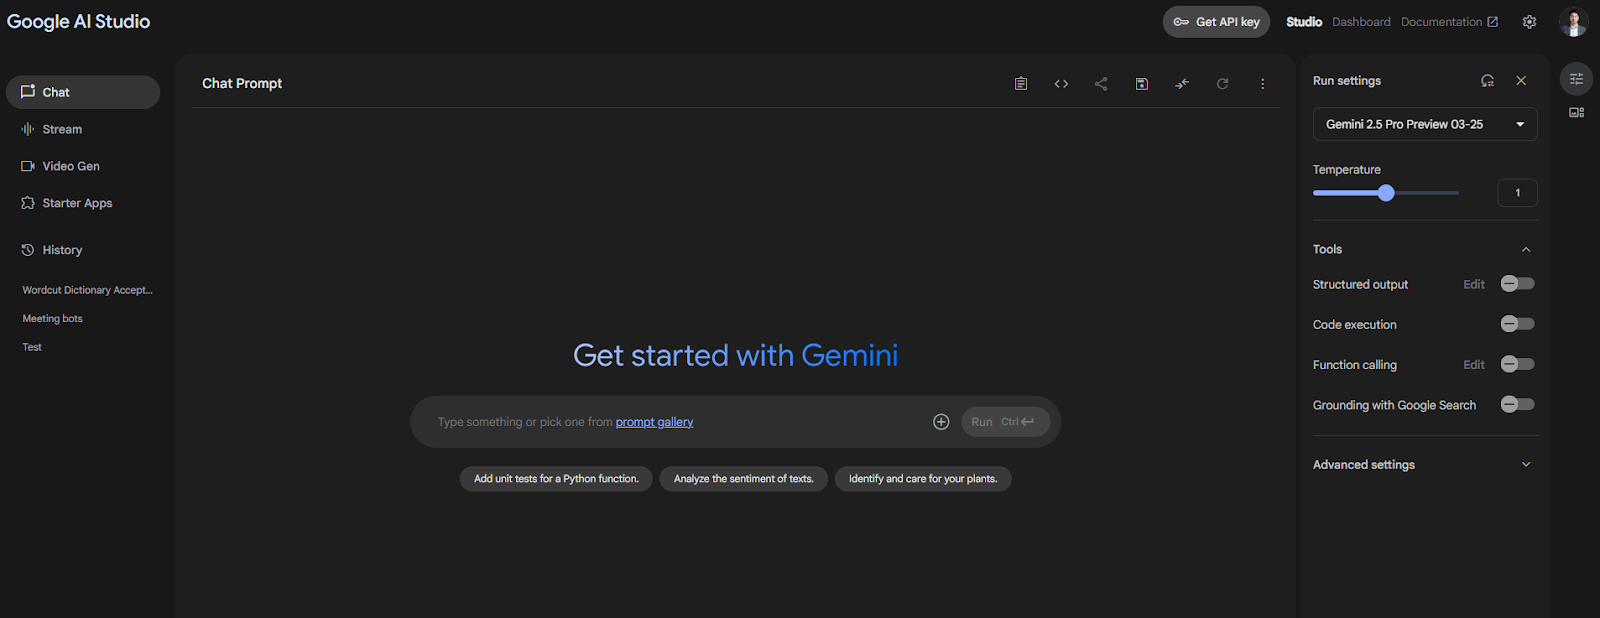This screenshot has width=1600, height=618.
Task: Click the Get code brackets icon
Action: tap(1061, 84)
